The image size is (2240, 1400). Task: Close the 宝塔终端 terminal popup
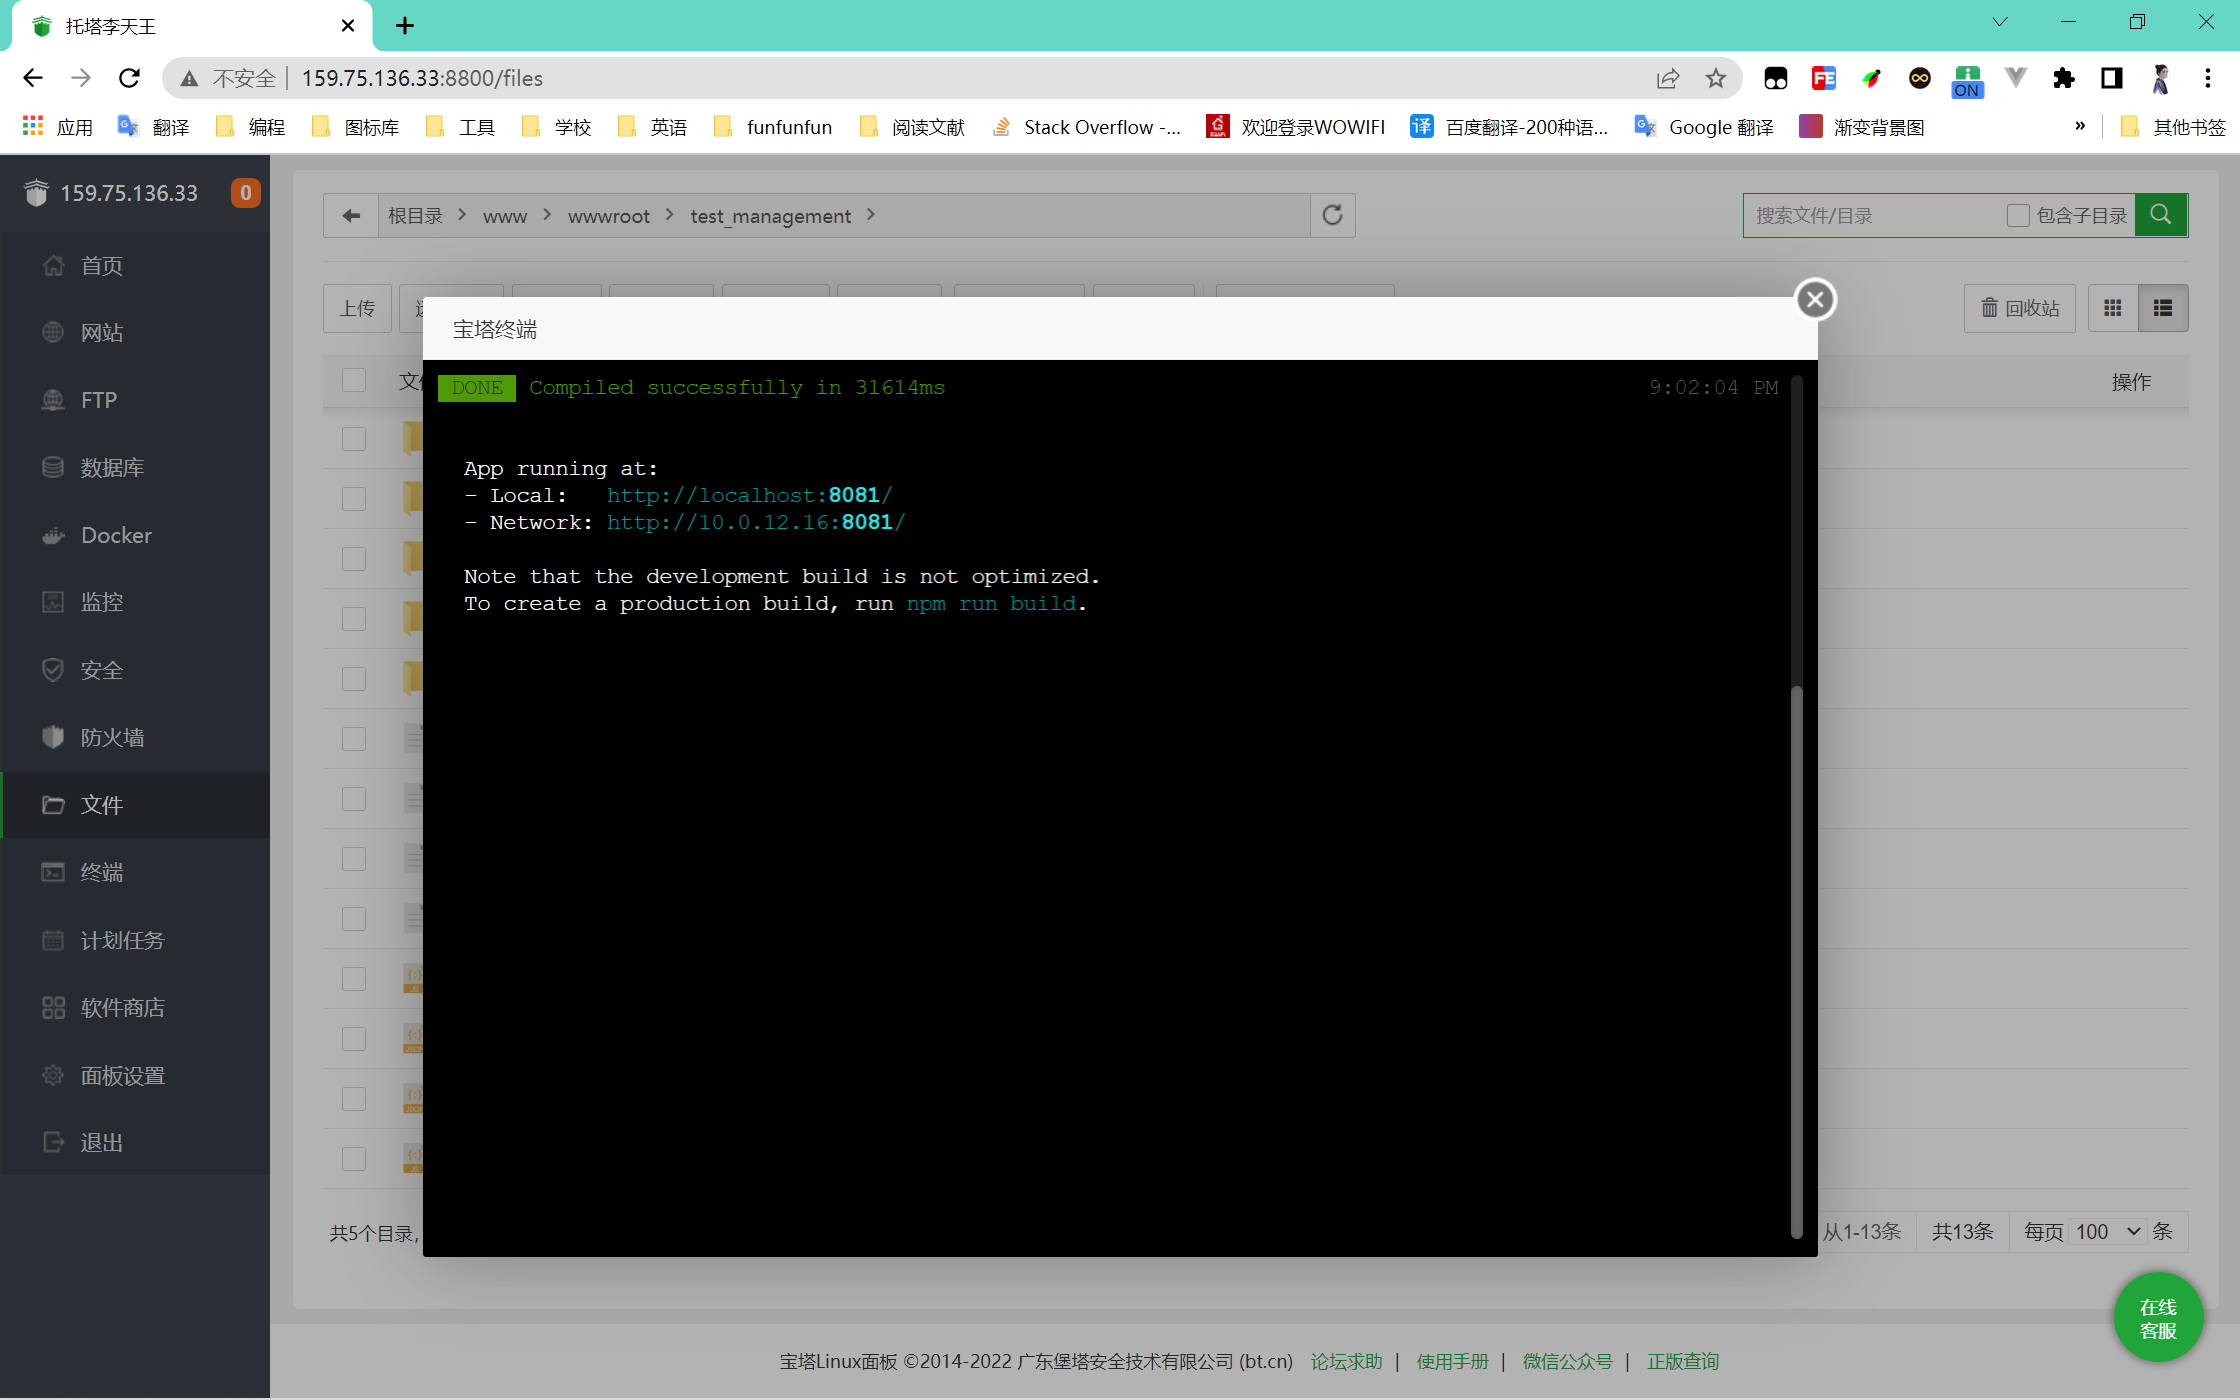(1815, 299)
